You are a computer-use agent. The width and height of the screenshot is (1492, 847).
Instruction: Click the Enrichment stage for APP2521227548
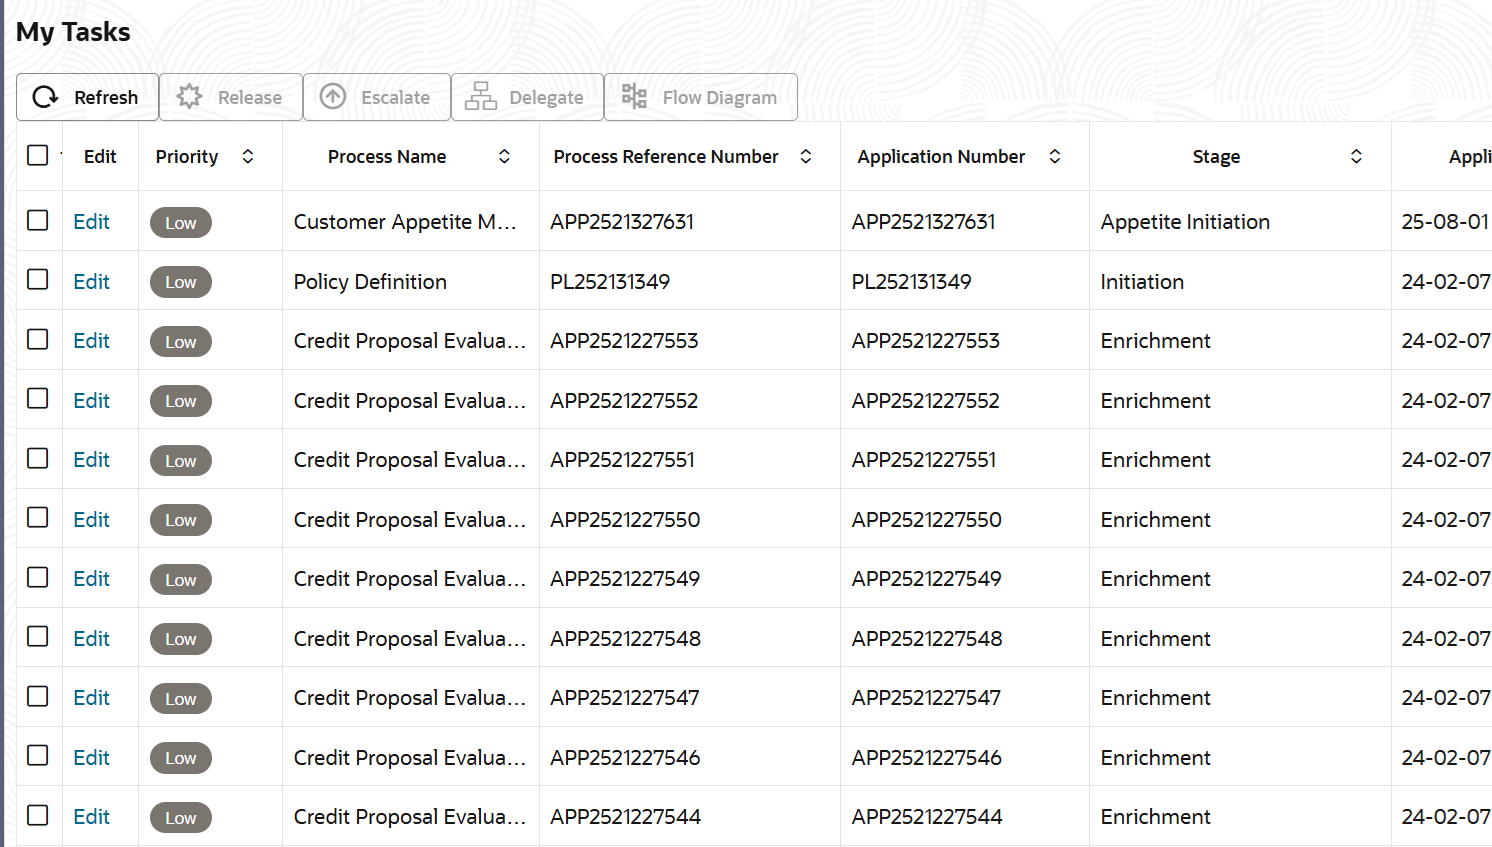(x=1155, y=639)
